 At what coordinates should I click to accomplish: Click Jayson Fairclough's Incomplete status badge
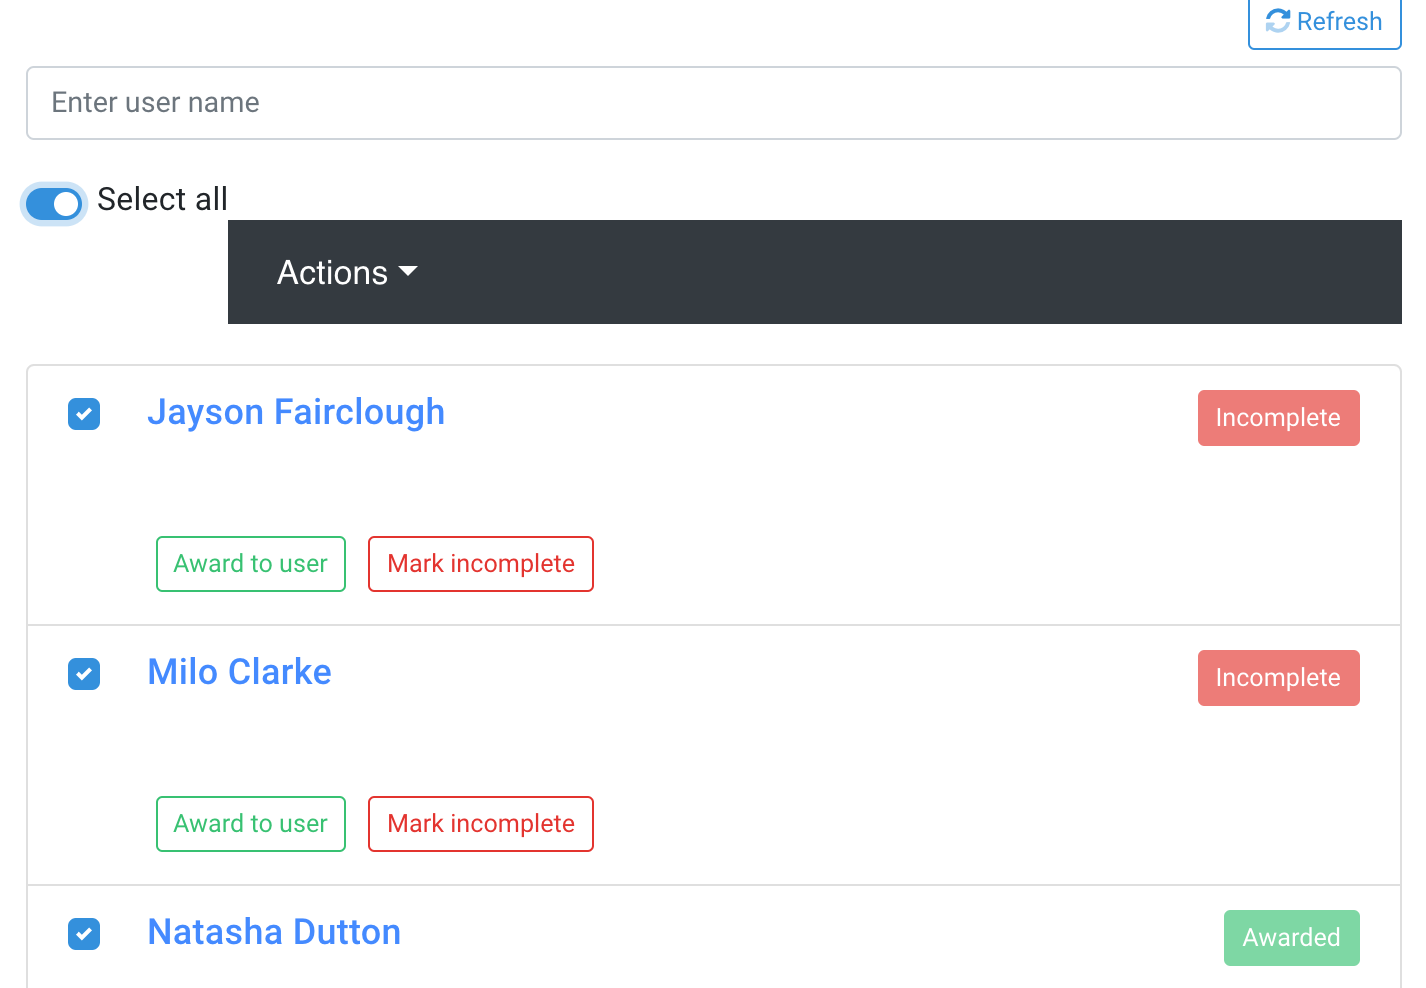tap(1279, 418)
